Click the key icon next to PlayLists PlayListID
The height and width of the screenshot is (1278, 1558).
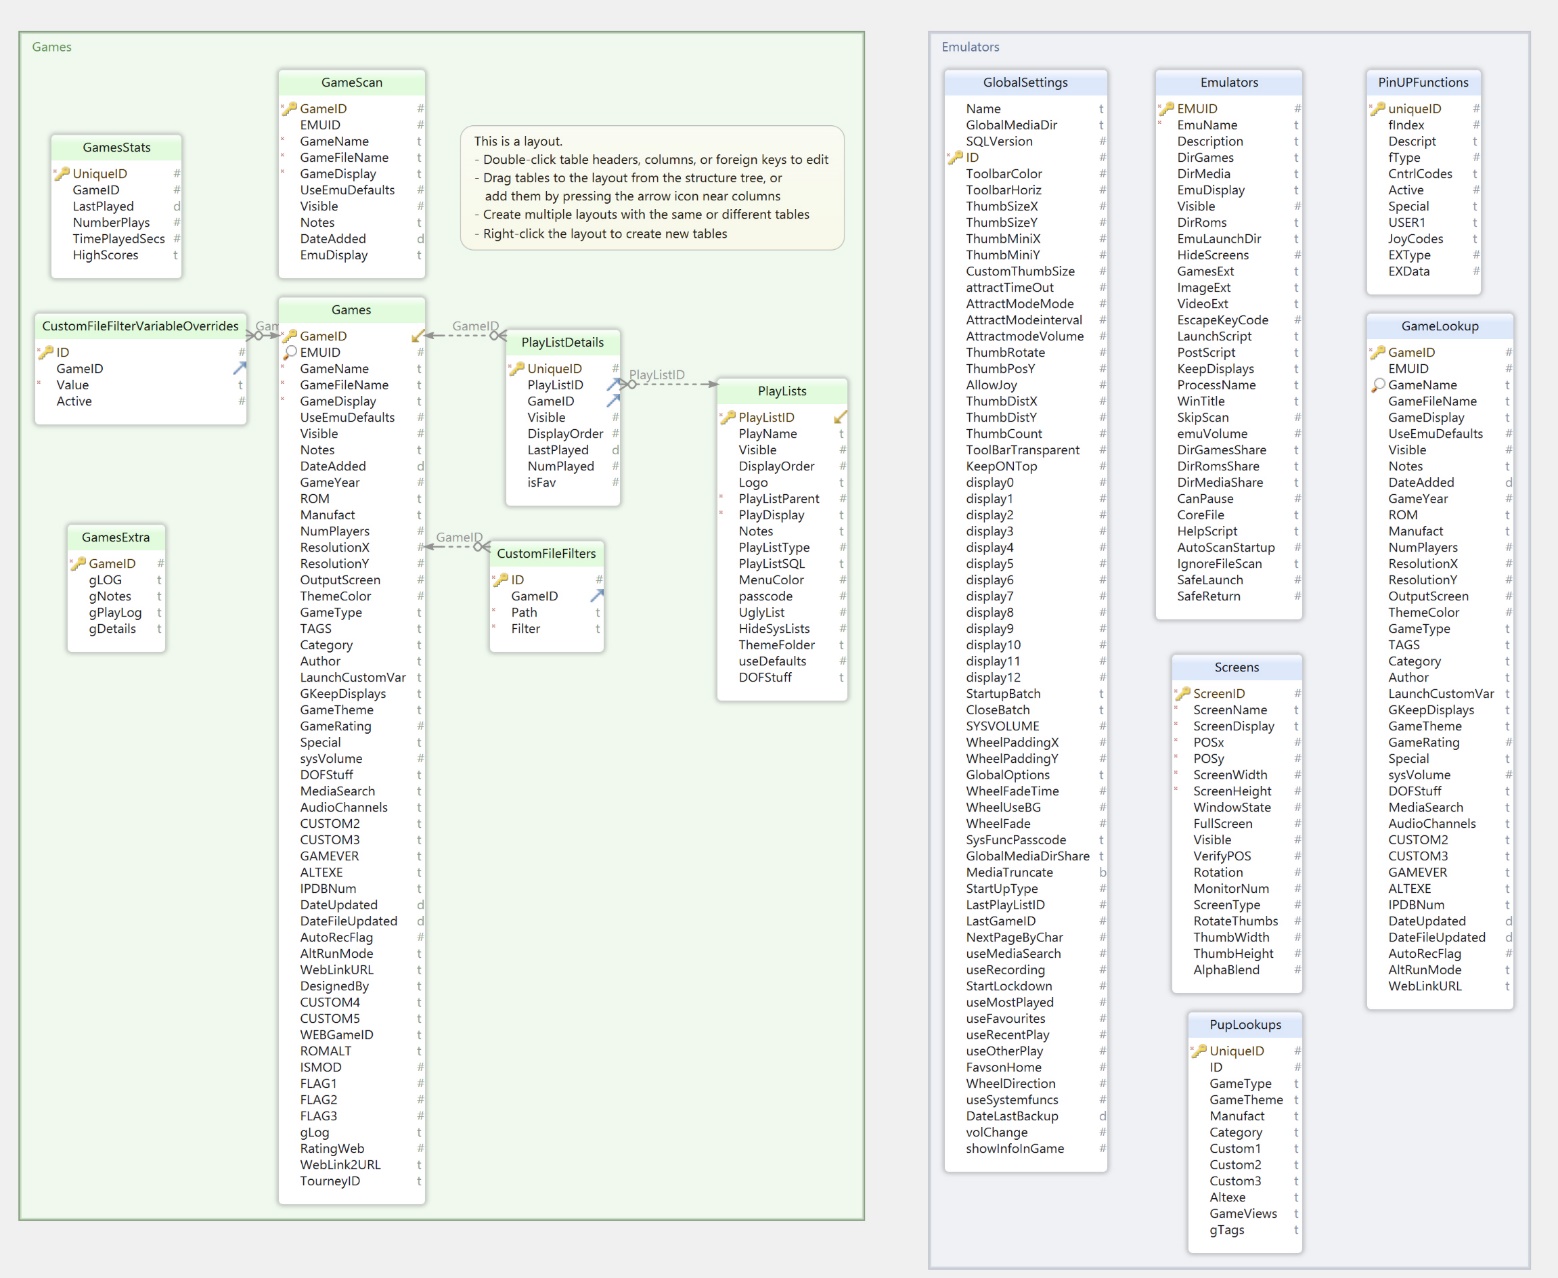tap(728, 418)
